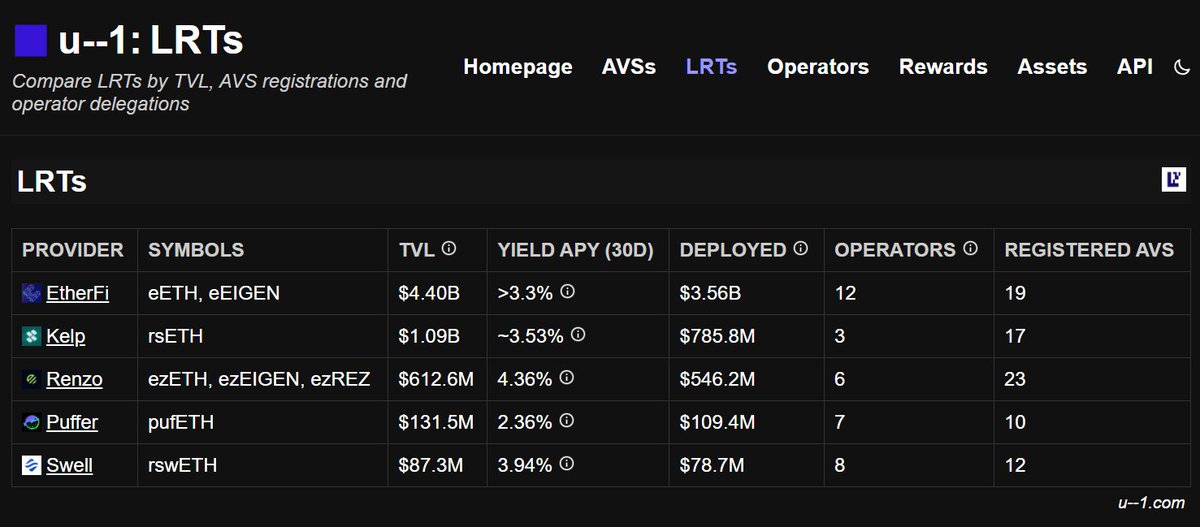Open the Swell provider link

click(x=70, y=465)
